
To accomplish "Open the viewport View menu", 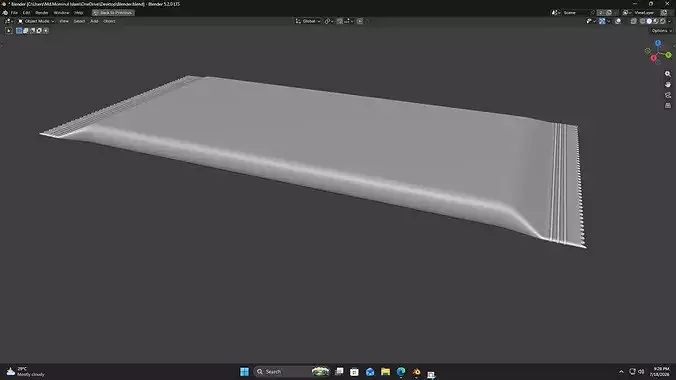I will 64,21.
